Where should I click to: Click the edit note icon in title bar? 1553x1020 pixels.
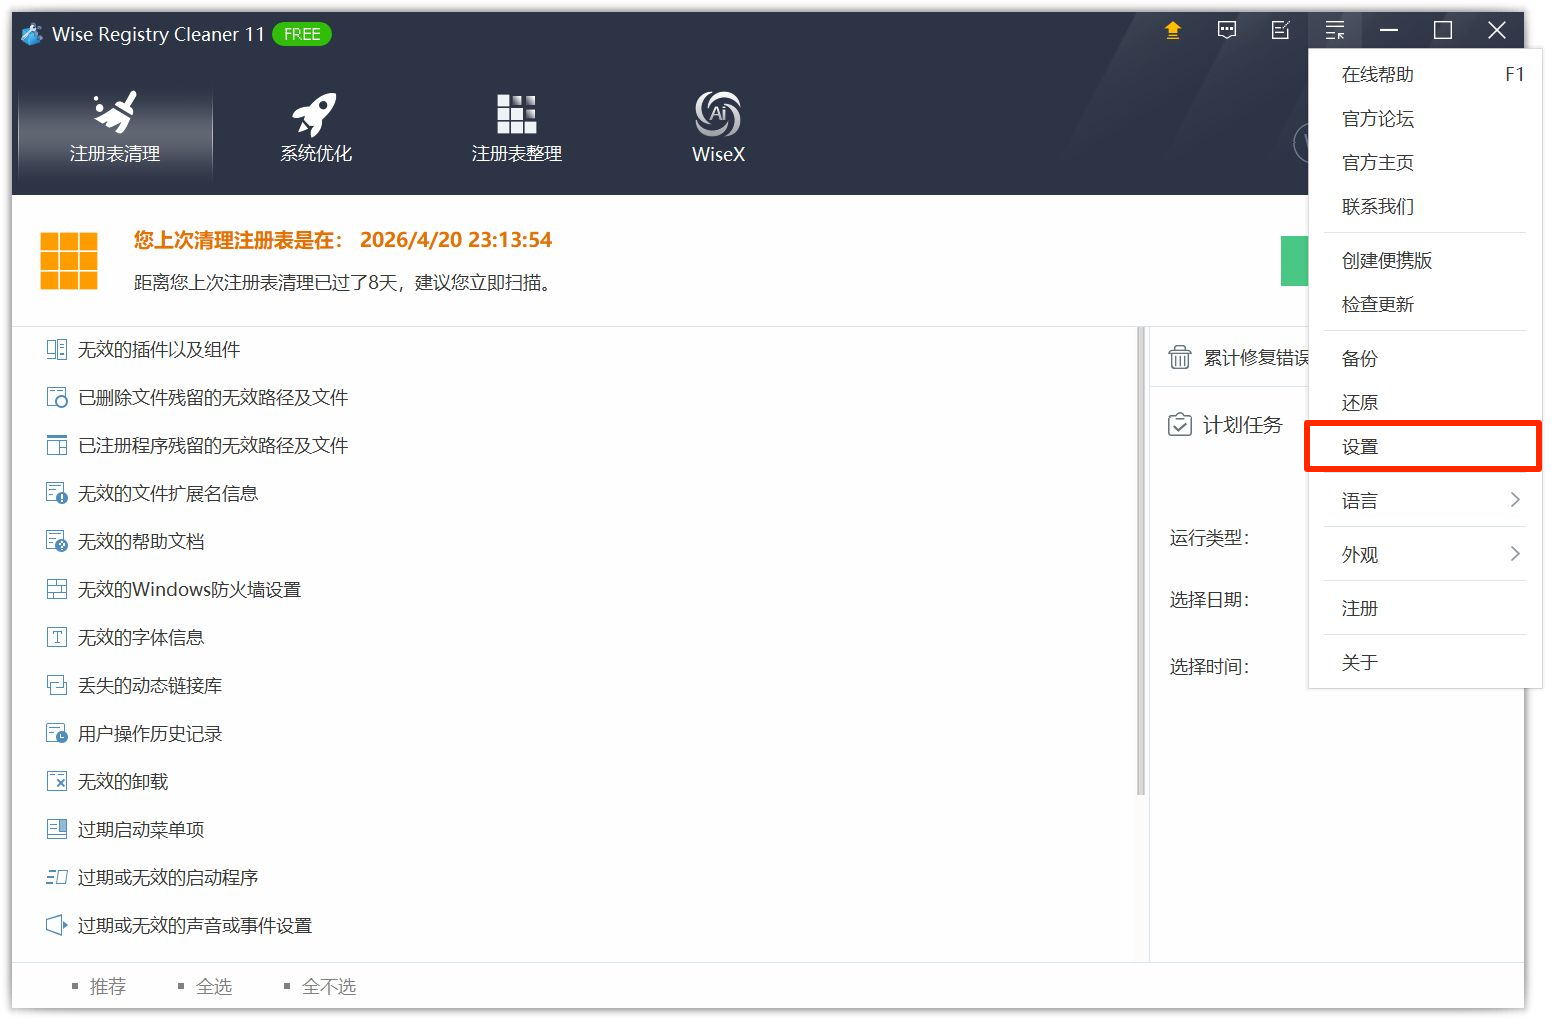point(1281,31)
